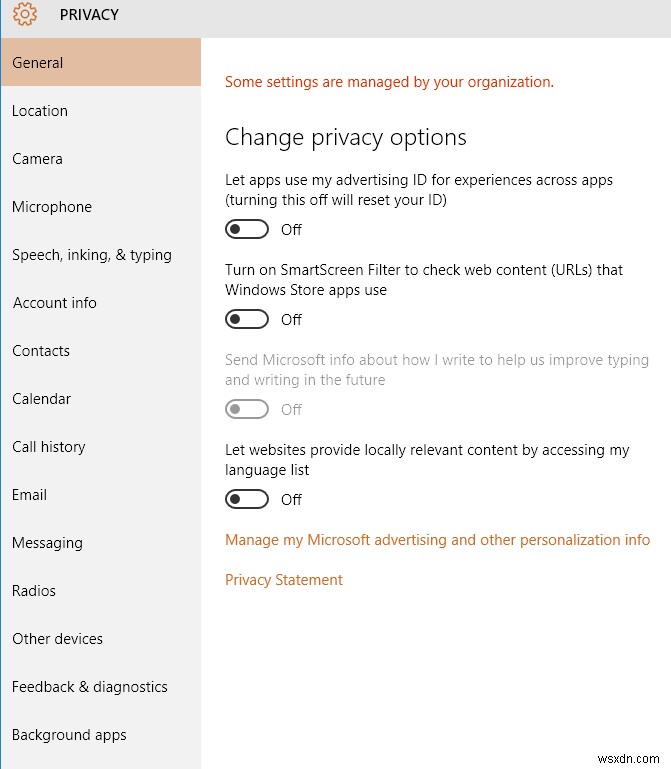
Task: Open the Location privacy settings
Action: [40, 111]
